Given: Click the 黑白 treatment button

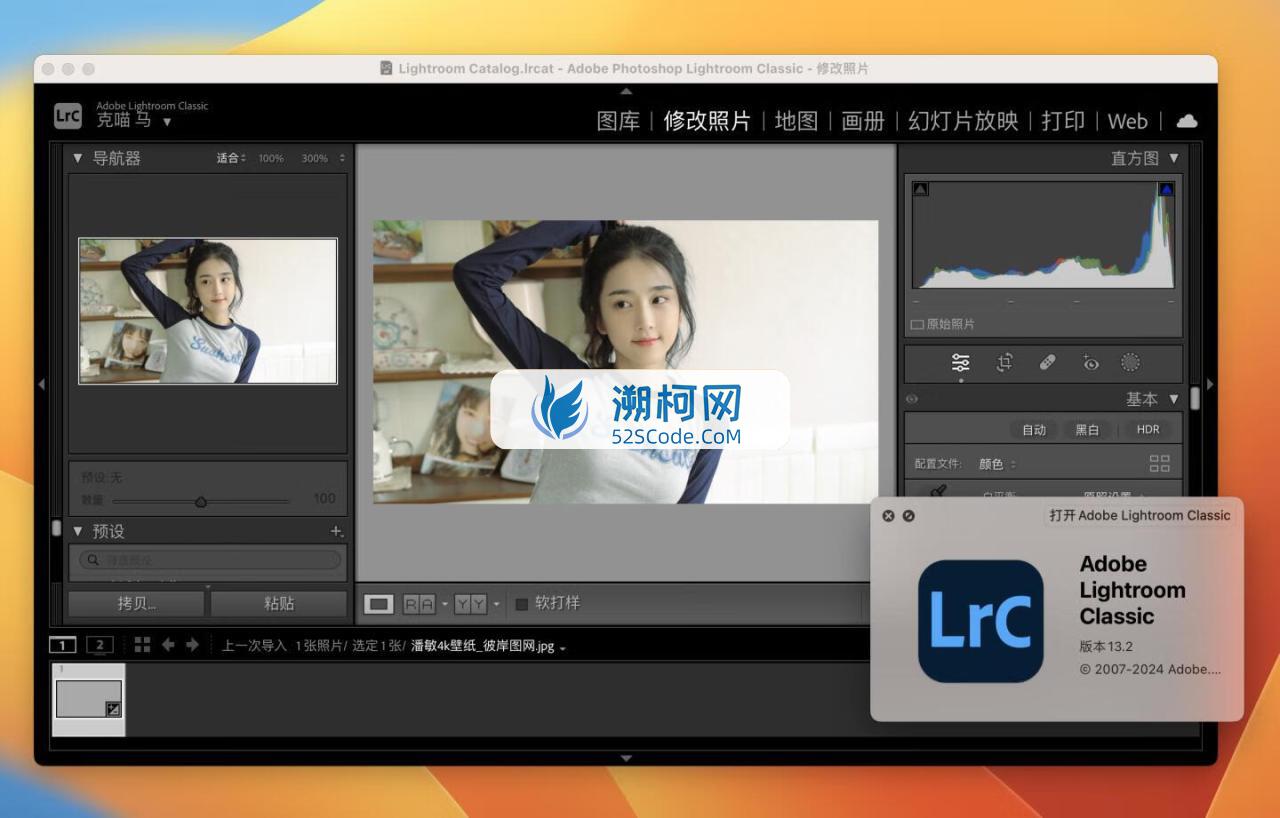Looking at the screenshot, I should 1087,429.
